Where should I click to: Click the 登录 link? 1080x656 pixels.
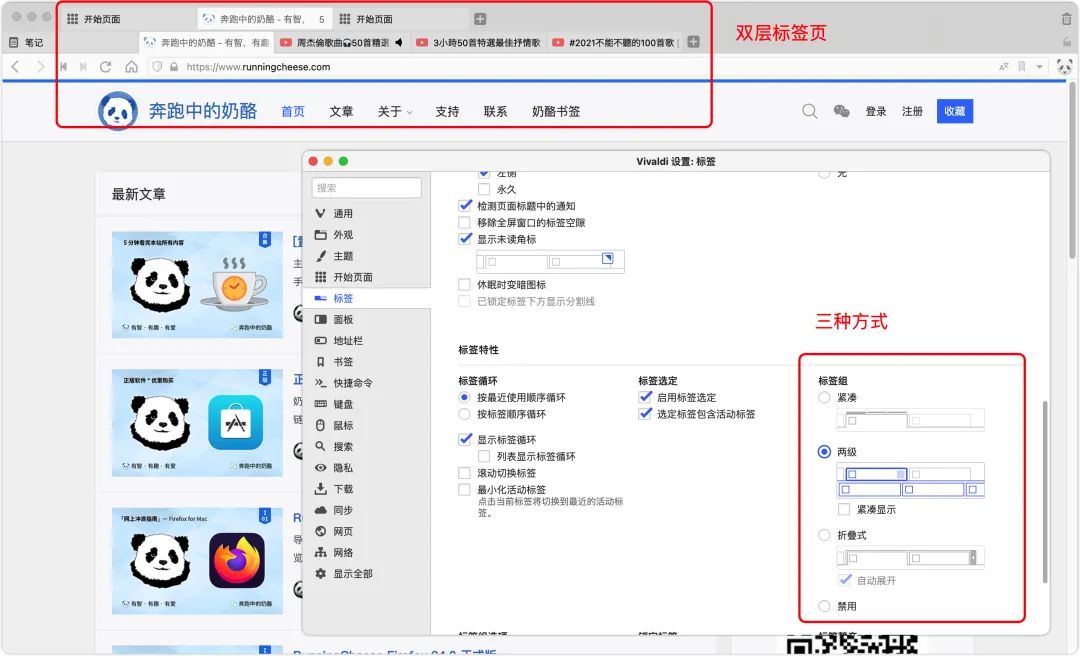(876, 111)
